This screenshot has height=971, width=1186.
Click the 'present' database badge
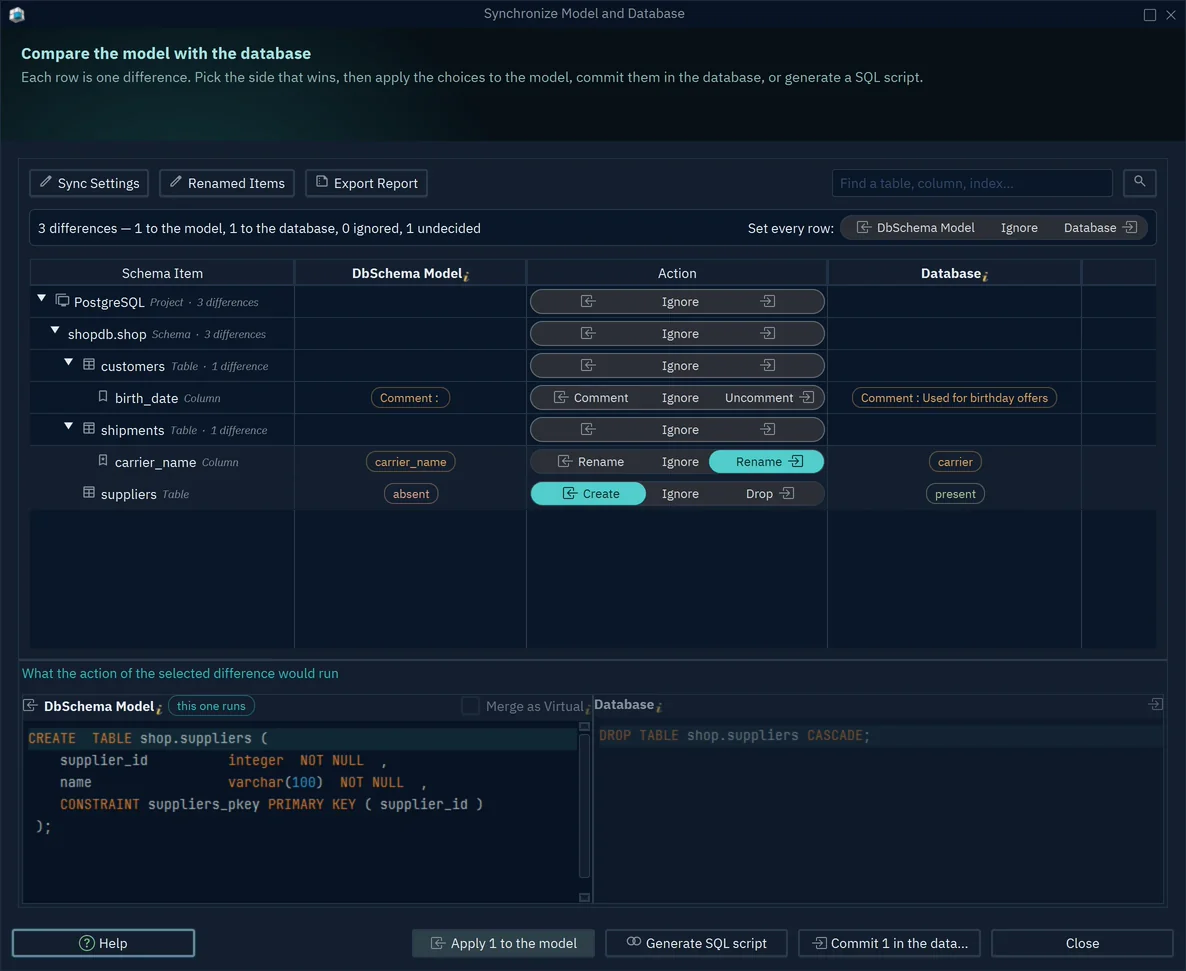point(955,494)
